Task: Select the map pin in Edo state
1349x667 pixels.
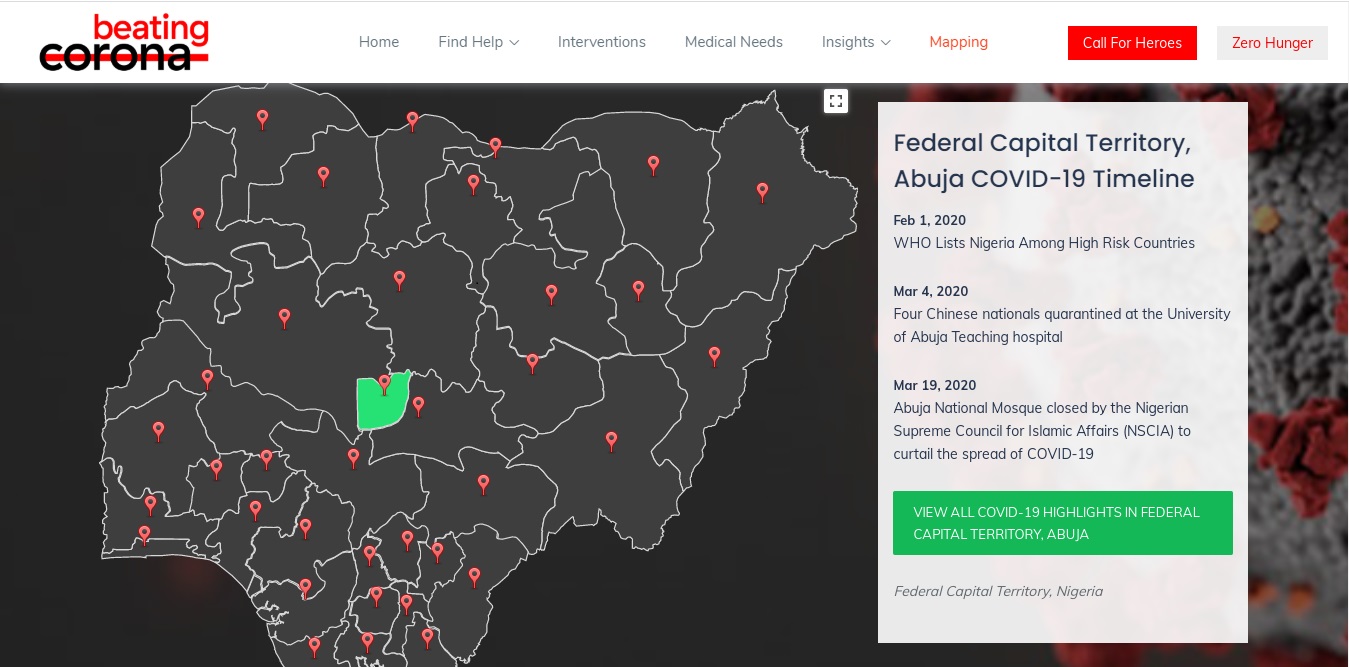Action: tap(305, 527)
